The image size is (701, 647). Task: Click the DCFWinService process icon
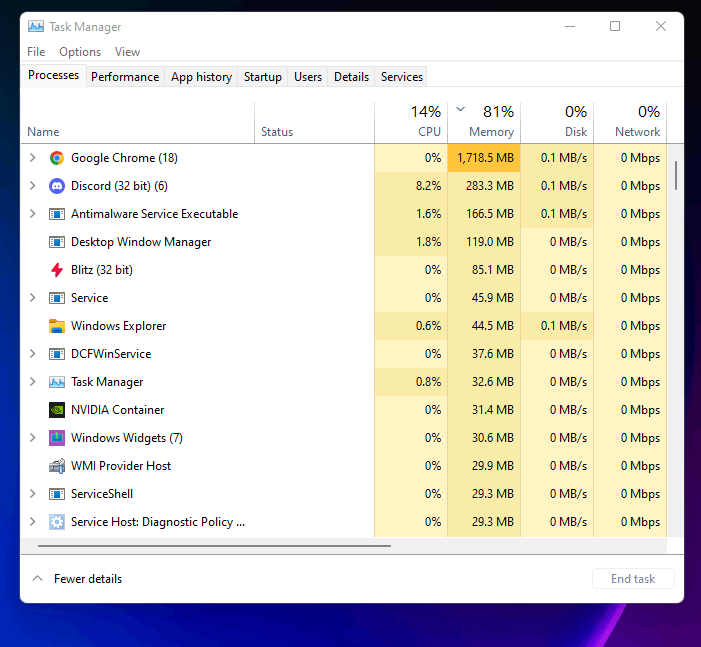click(x=57, y=354)
